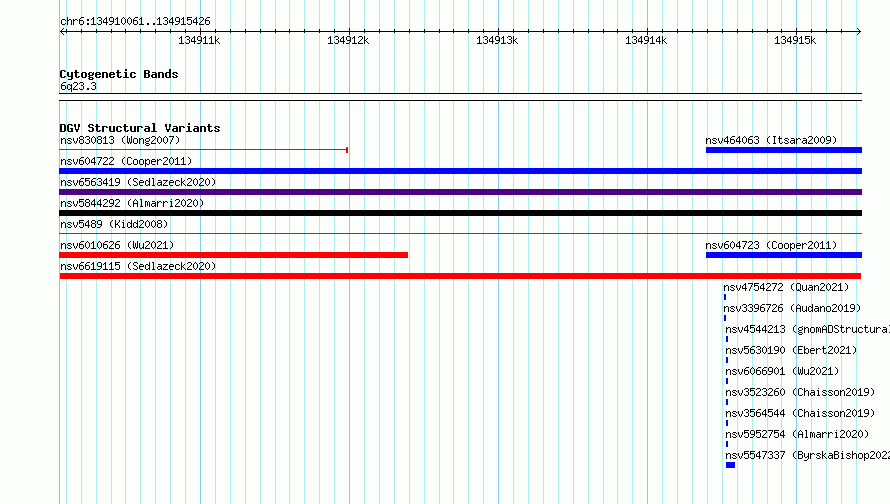
Task: Click the long blue nsv604722 variant bar
Action: (460, 171)
